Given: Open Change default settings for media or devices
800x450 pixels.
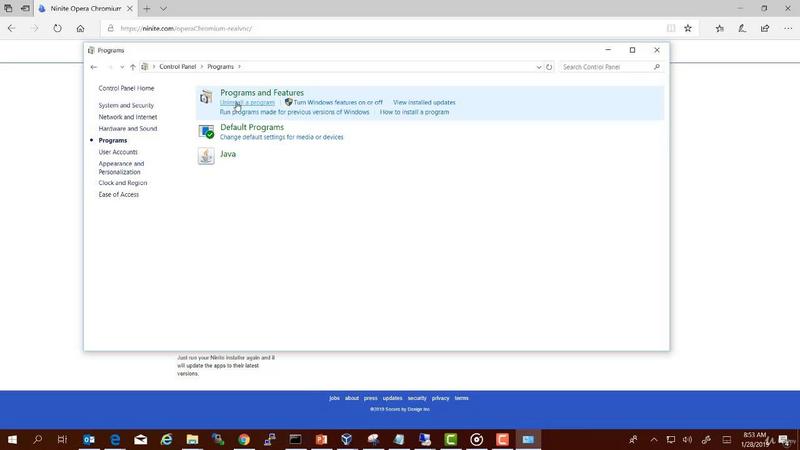Looking at the screenshot, I should coord(282,137).
